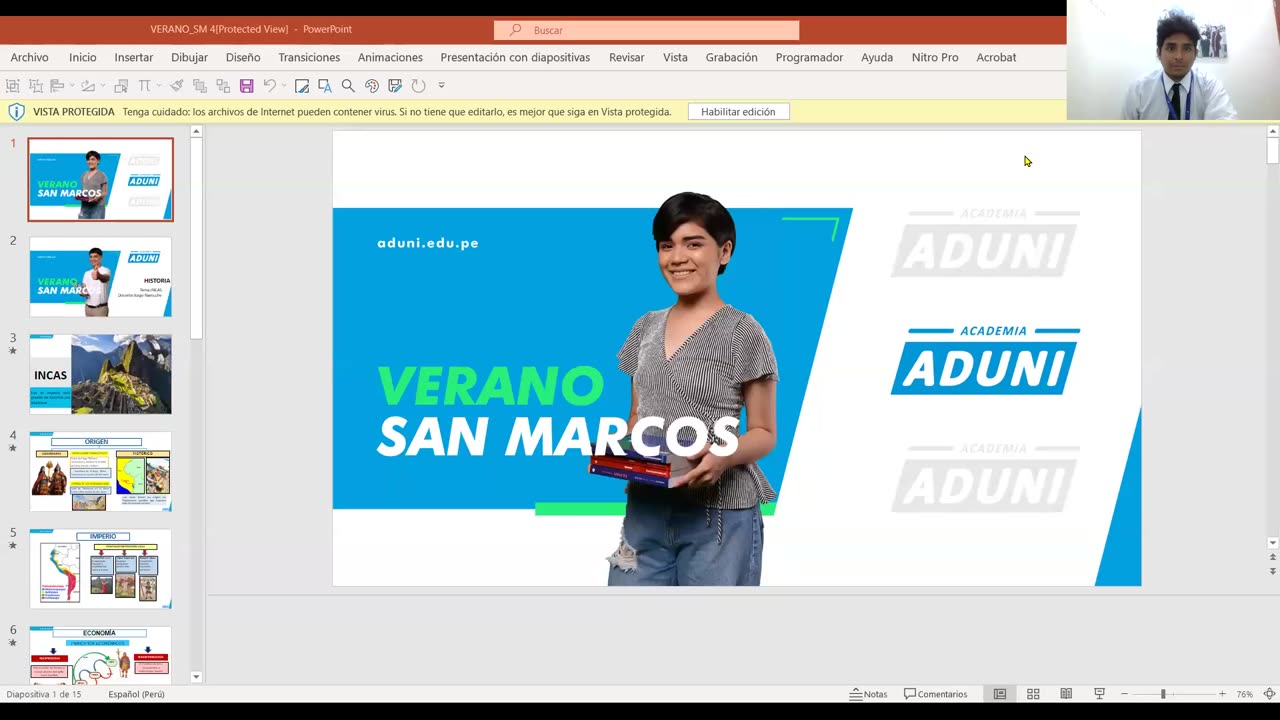
Task: Toggle the Comentarios pane button
Action: point(935,694)
